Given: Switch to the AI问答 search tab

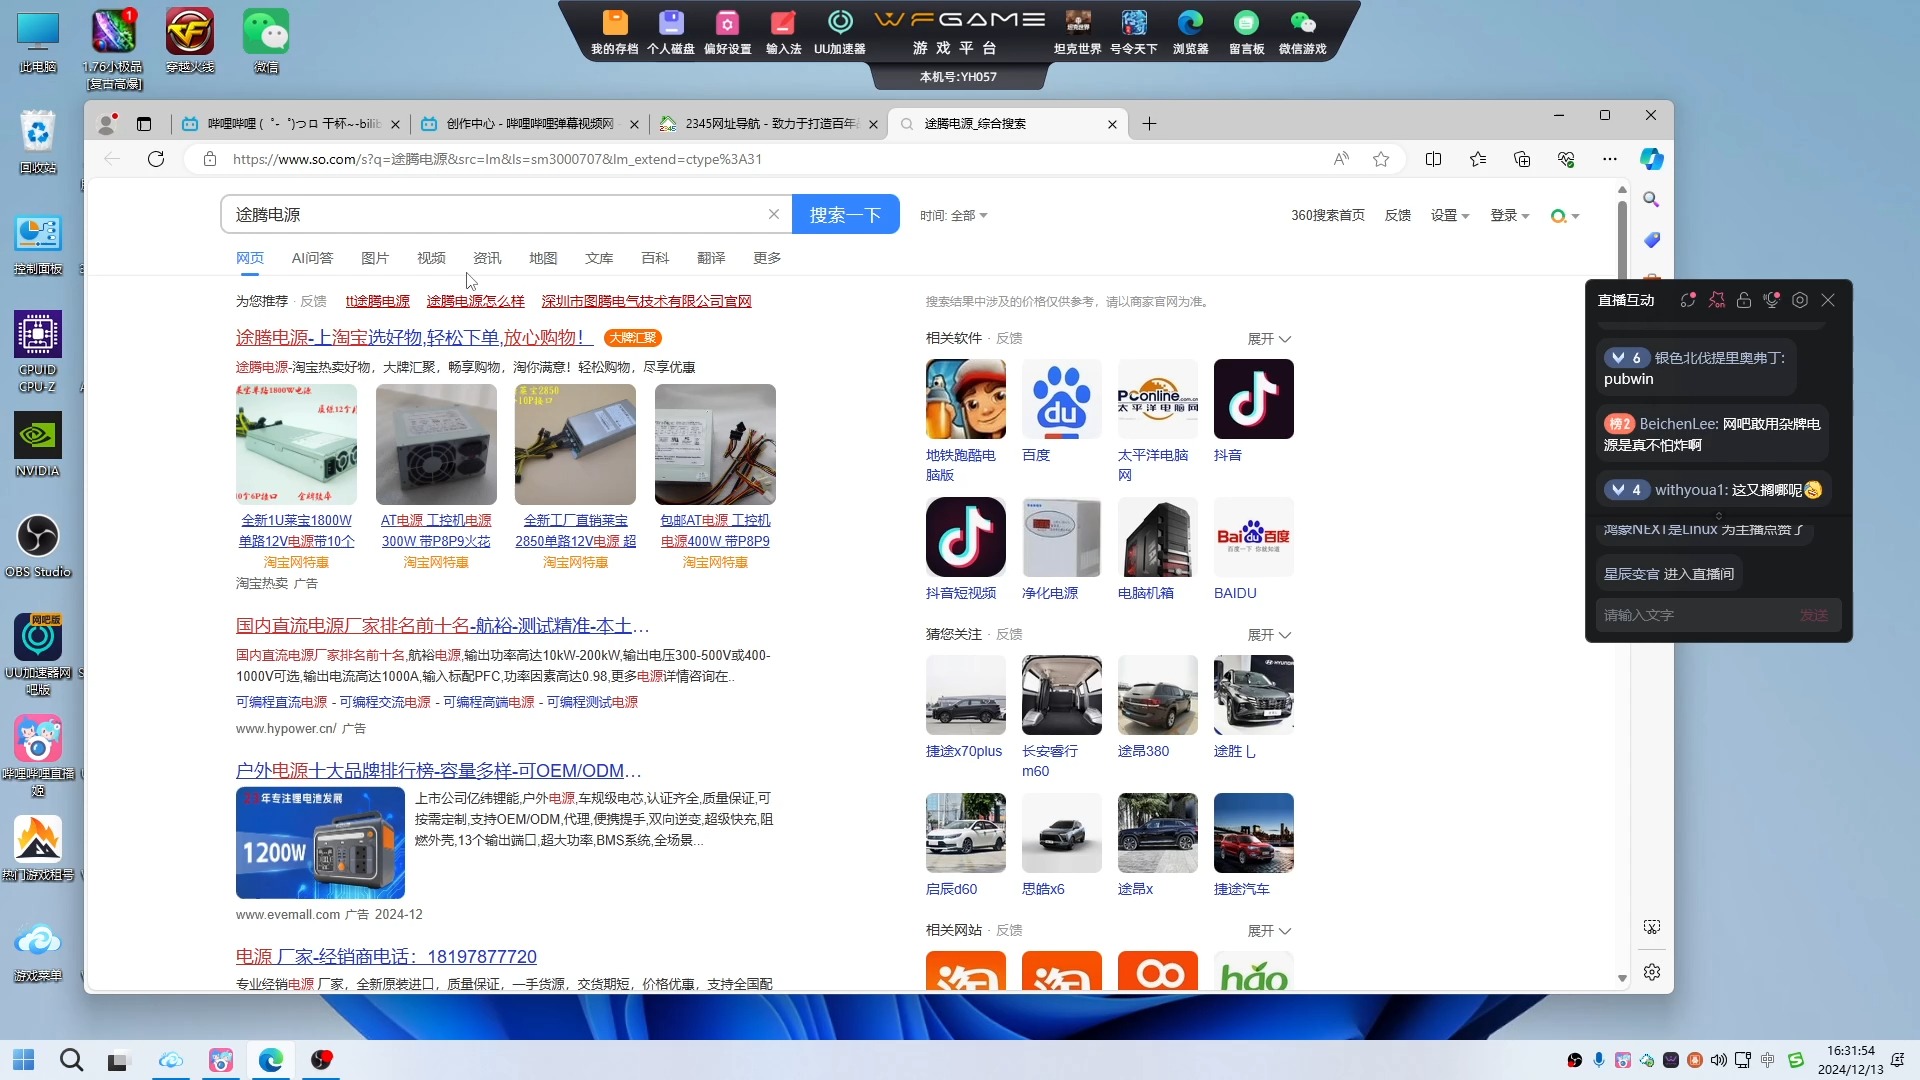Looking at the screenshot, I should 312,258.
